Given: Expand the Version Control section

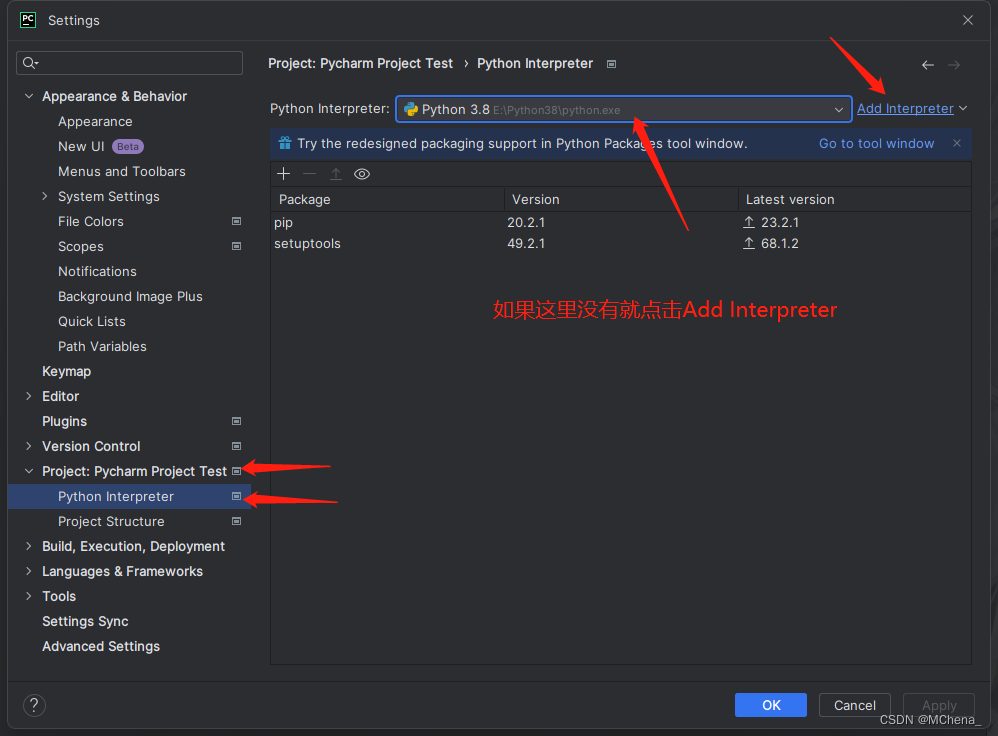Looking at the screenshot, I should (x=29, y=446).
